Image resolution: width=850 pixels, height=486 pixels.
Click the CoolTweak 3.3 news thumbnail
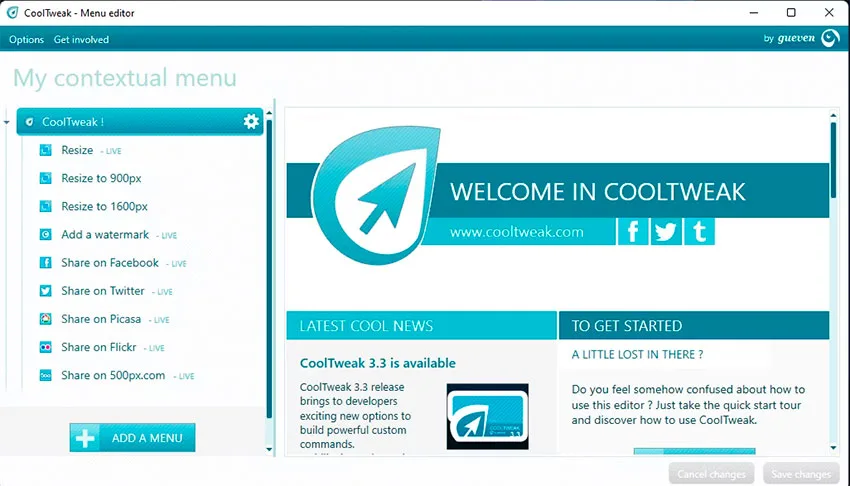tap(487, 416)
